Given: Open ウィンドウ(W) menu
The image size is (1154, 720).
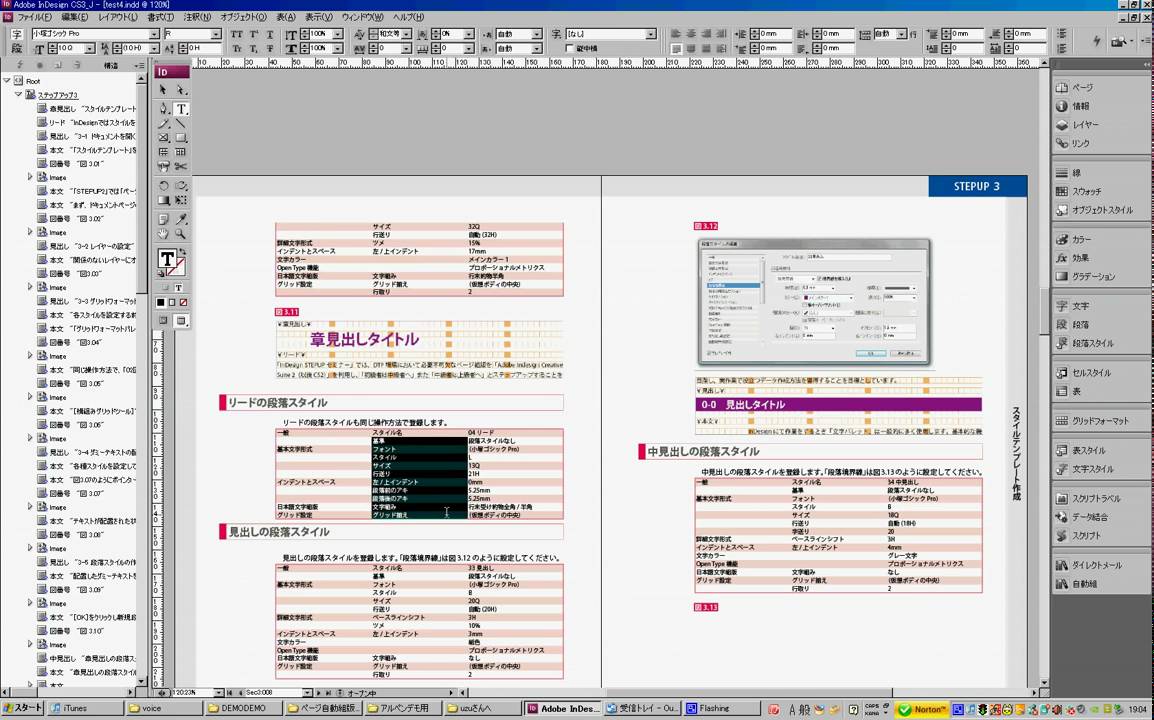Looking at the screenshot, I should click(362, 17).
